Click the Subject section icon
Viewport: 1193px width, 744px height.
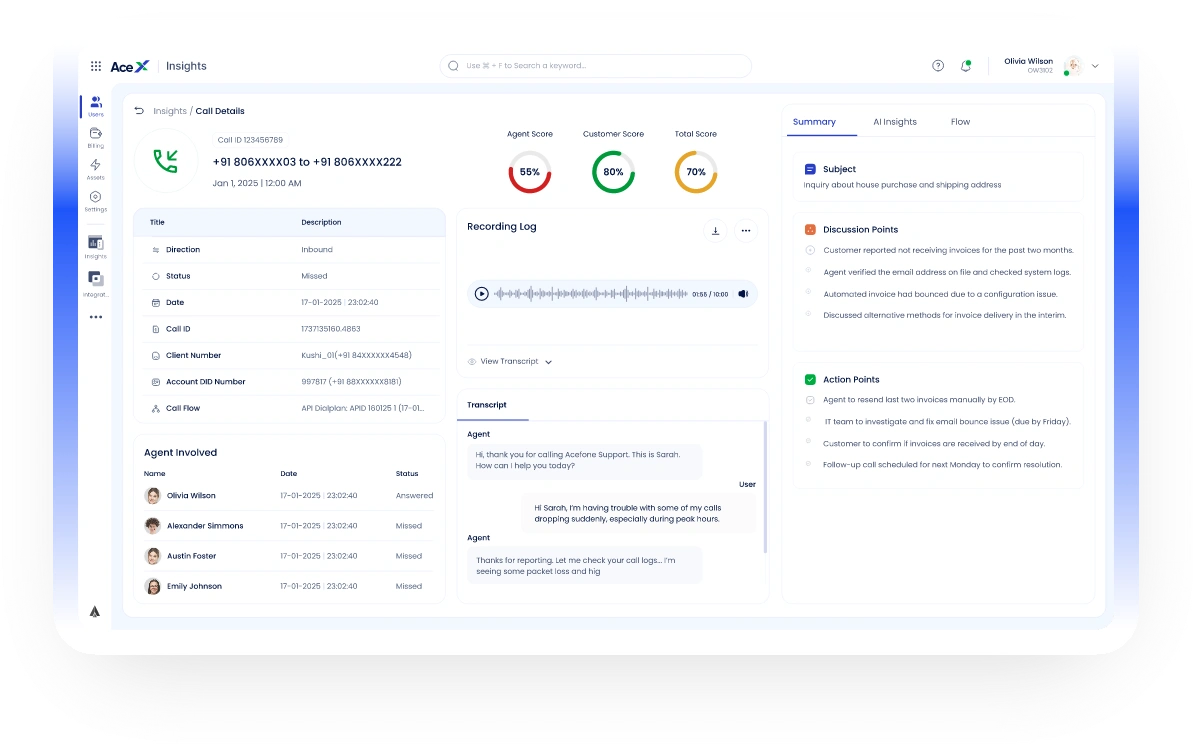point(810,169)
